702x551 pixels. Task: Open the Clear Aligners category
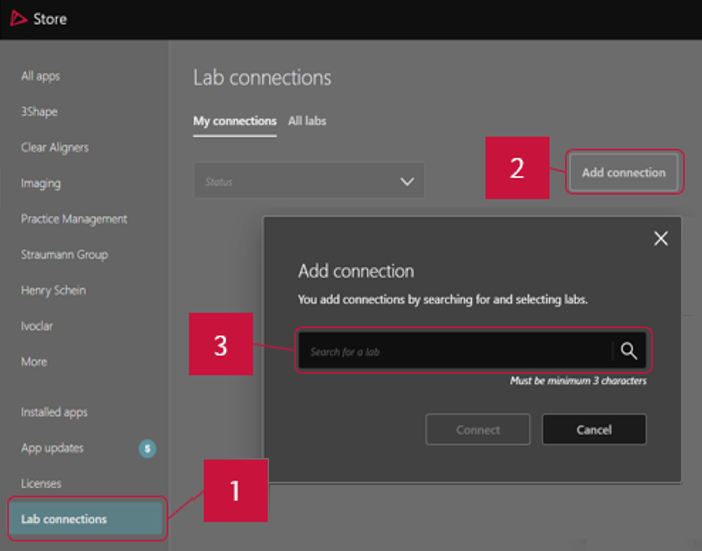tap(55, 147)
